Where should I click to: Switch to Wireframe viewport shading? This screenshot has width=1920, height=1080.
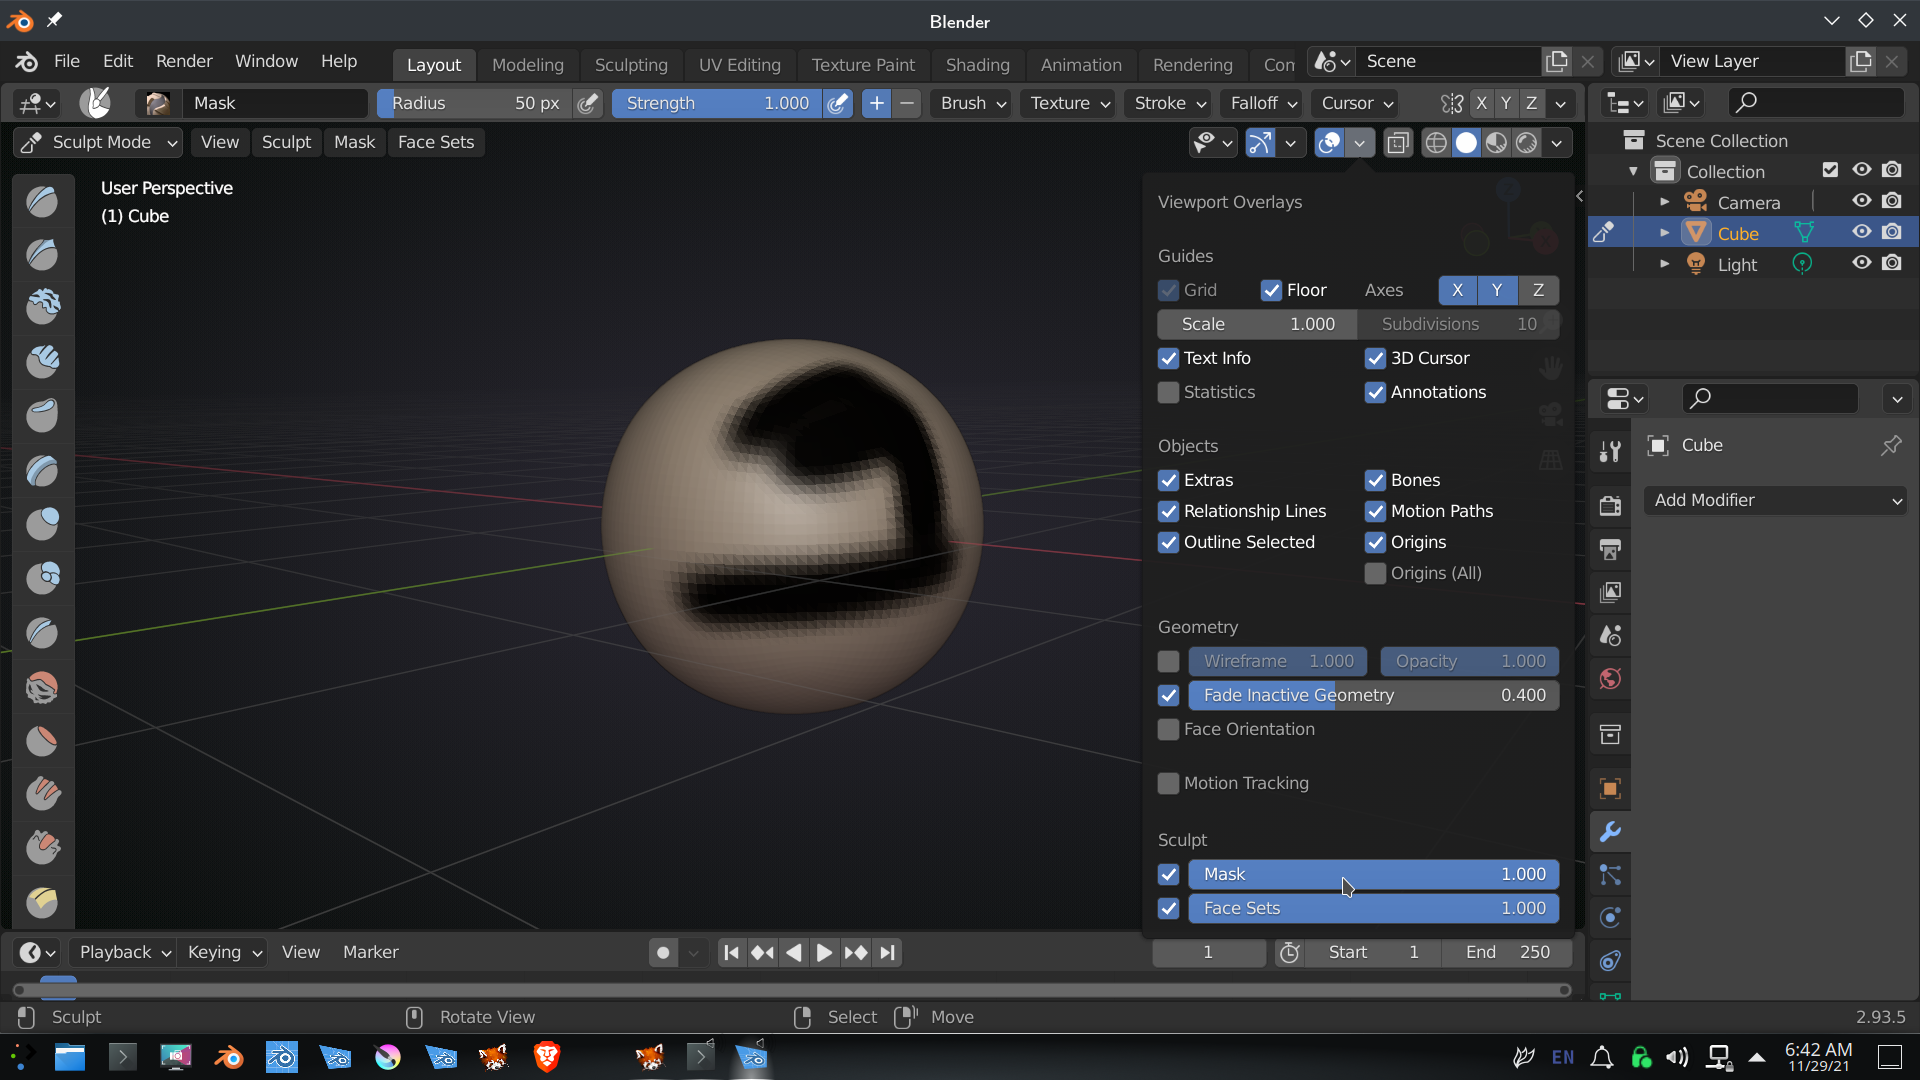tap(1436, 143)
